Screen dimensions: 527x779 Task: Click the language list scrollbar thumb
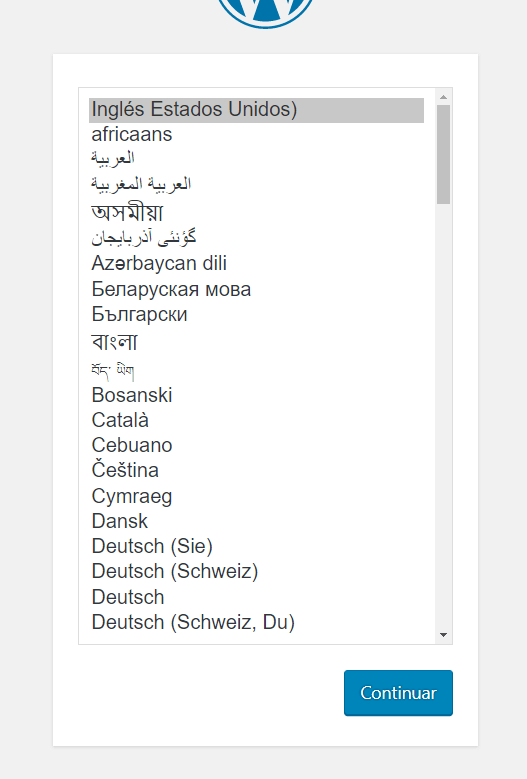444,154
